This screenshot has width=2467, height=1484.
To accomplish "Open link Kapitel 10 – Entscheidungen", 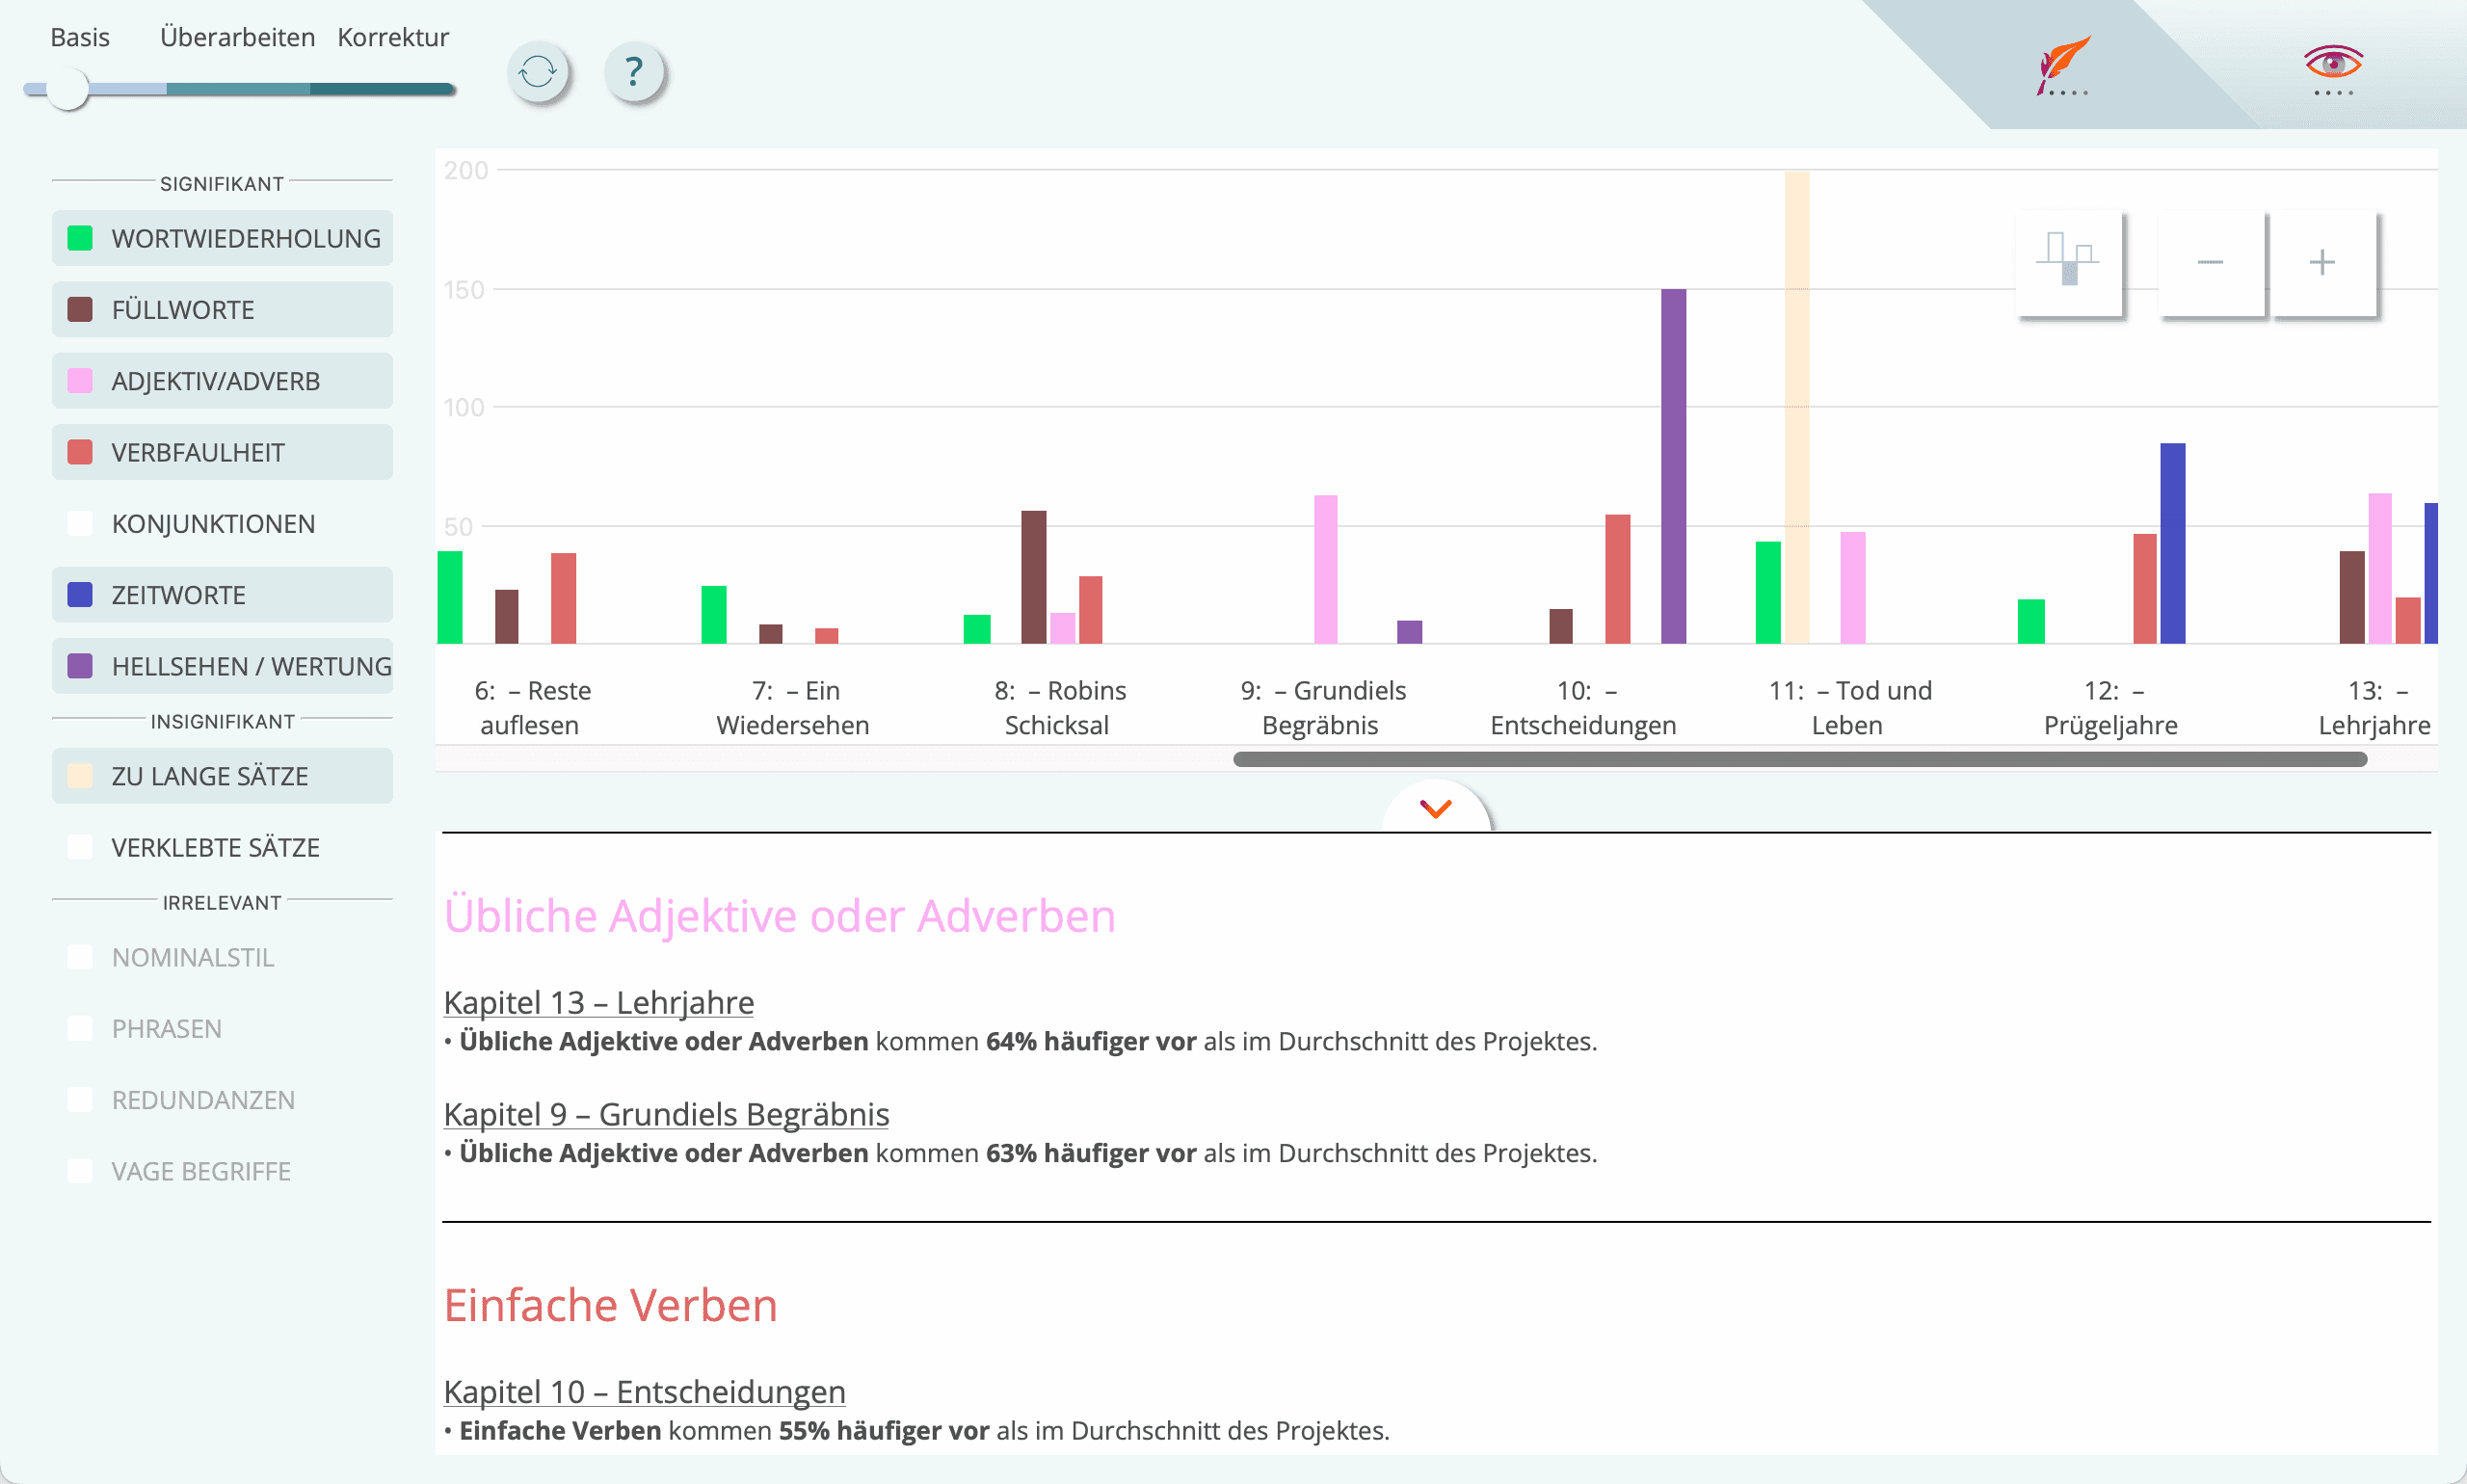I will coord(644,1391).
